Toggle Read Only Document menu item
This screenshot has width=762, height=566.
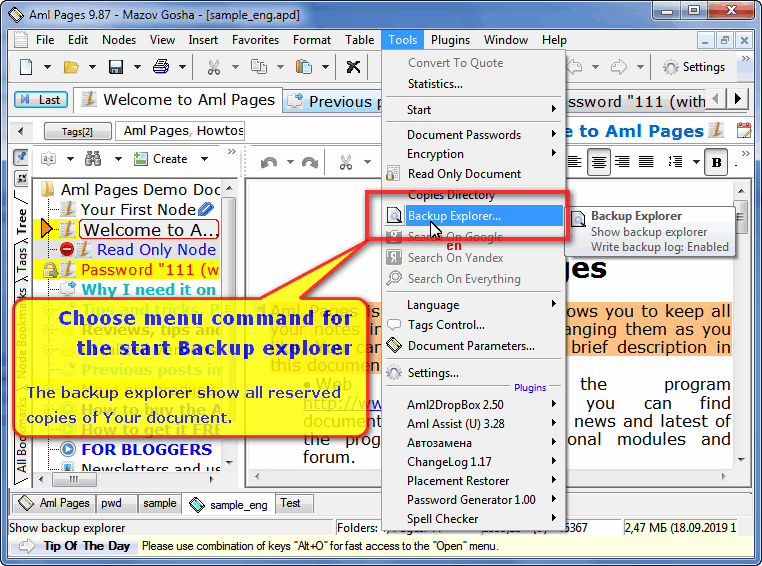[x=464, y=174]
